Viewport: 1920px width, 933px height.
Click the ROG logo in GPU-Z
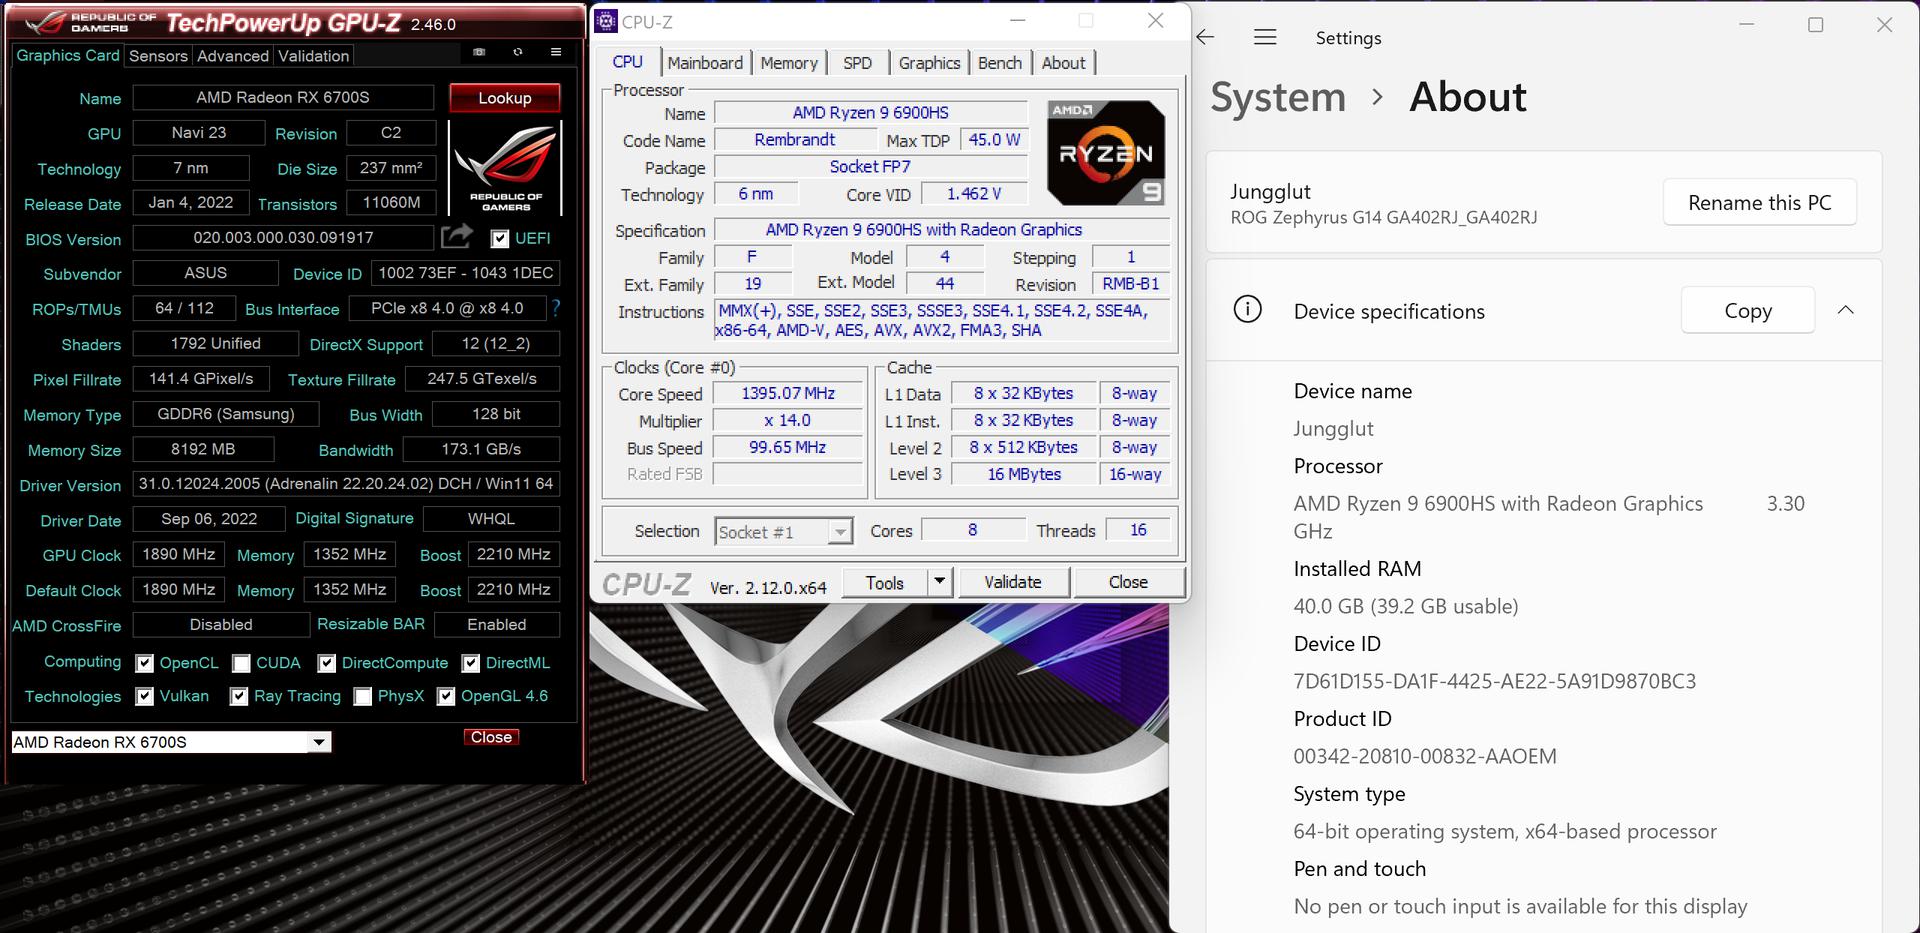pyautogui.click(x=506, y=167)
